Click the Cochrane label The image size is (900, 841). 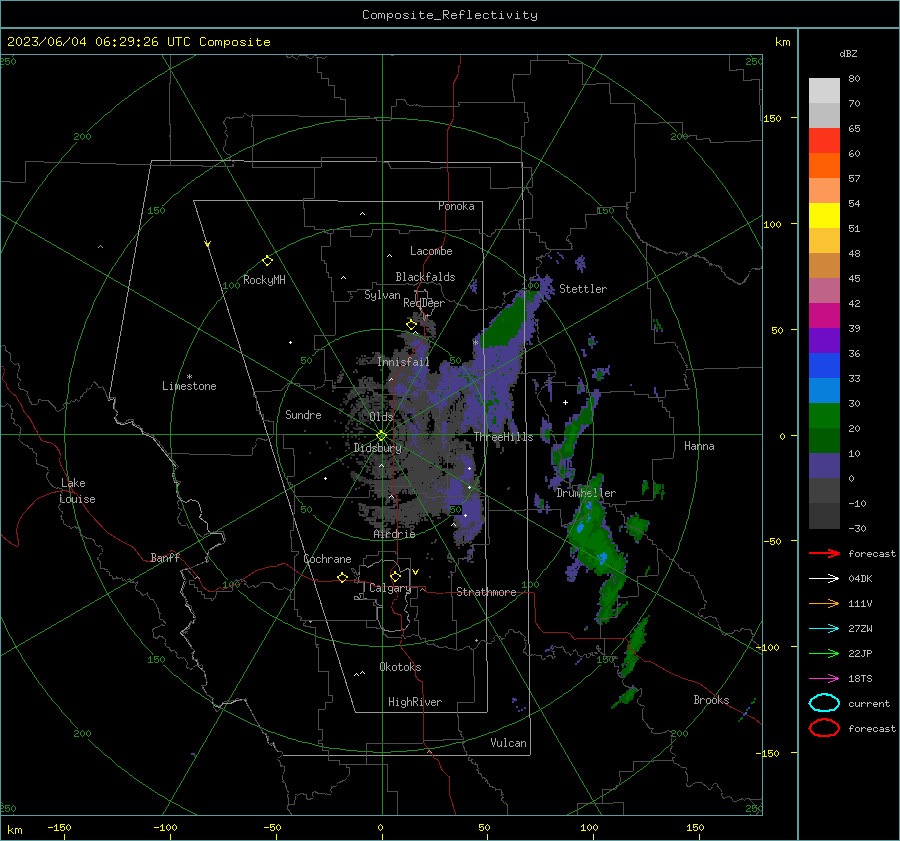[327, 559]
